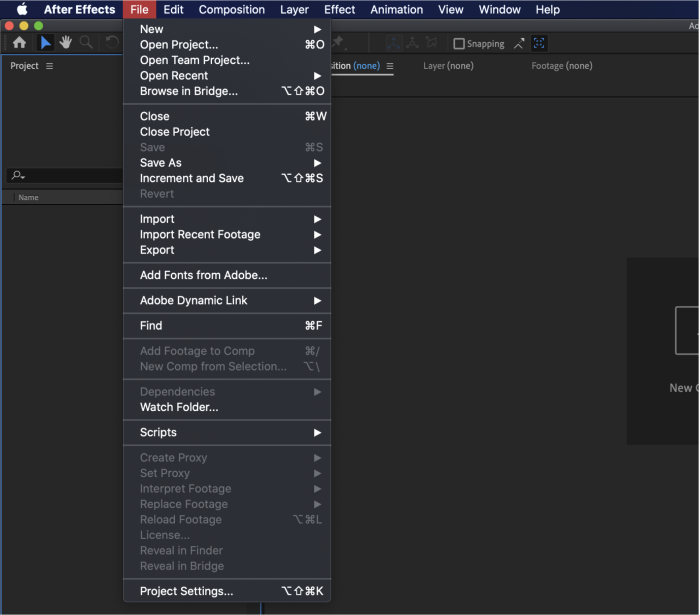
Task: Select the Hand tool
Action: (x=66, y=43)
